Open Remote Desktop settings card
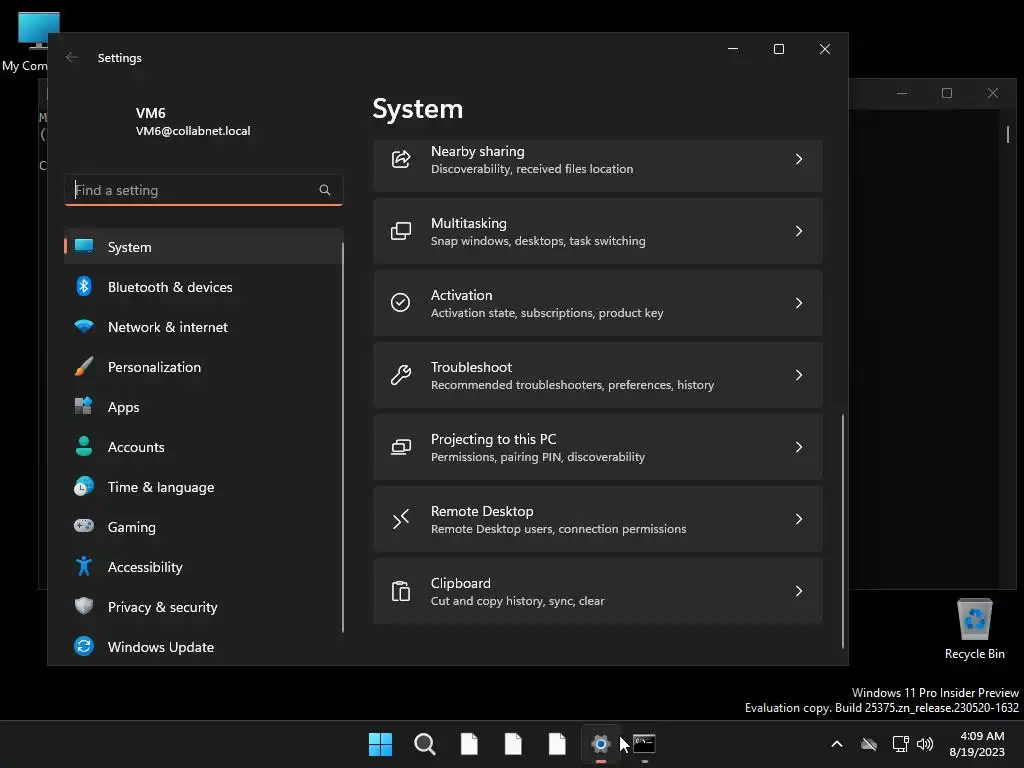The height and width of the screenshot is (768, 1024). click(598, 519)
